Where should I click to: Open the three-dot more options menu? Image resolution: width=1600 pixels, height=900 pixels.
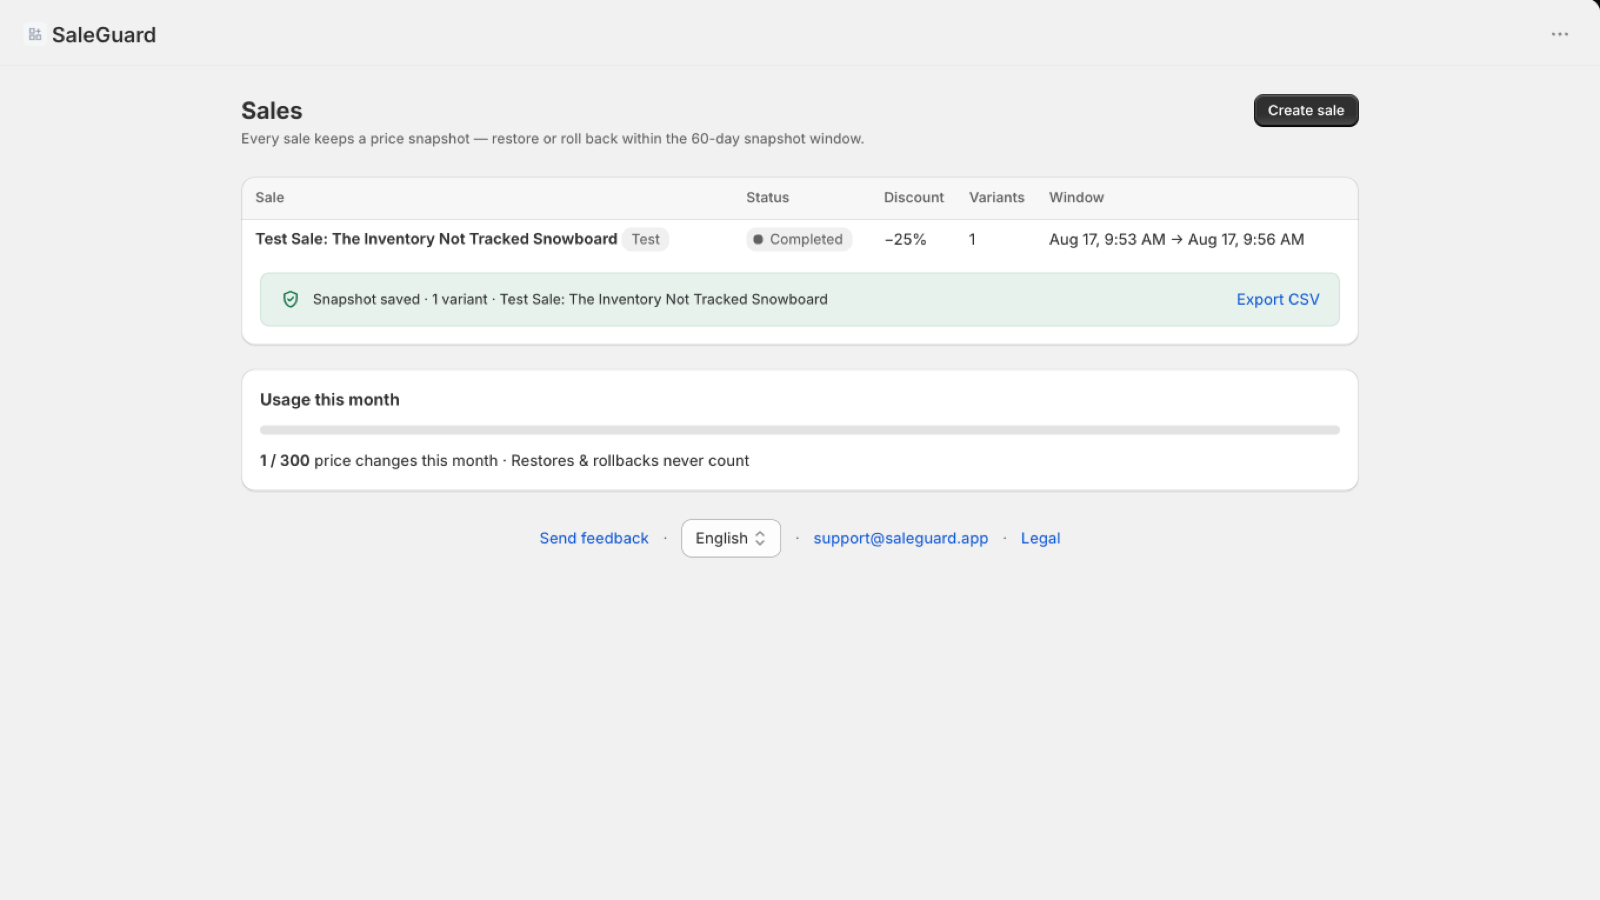point(1560,34)
